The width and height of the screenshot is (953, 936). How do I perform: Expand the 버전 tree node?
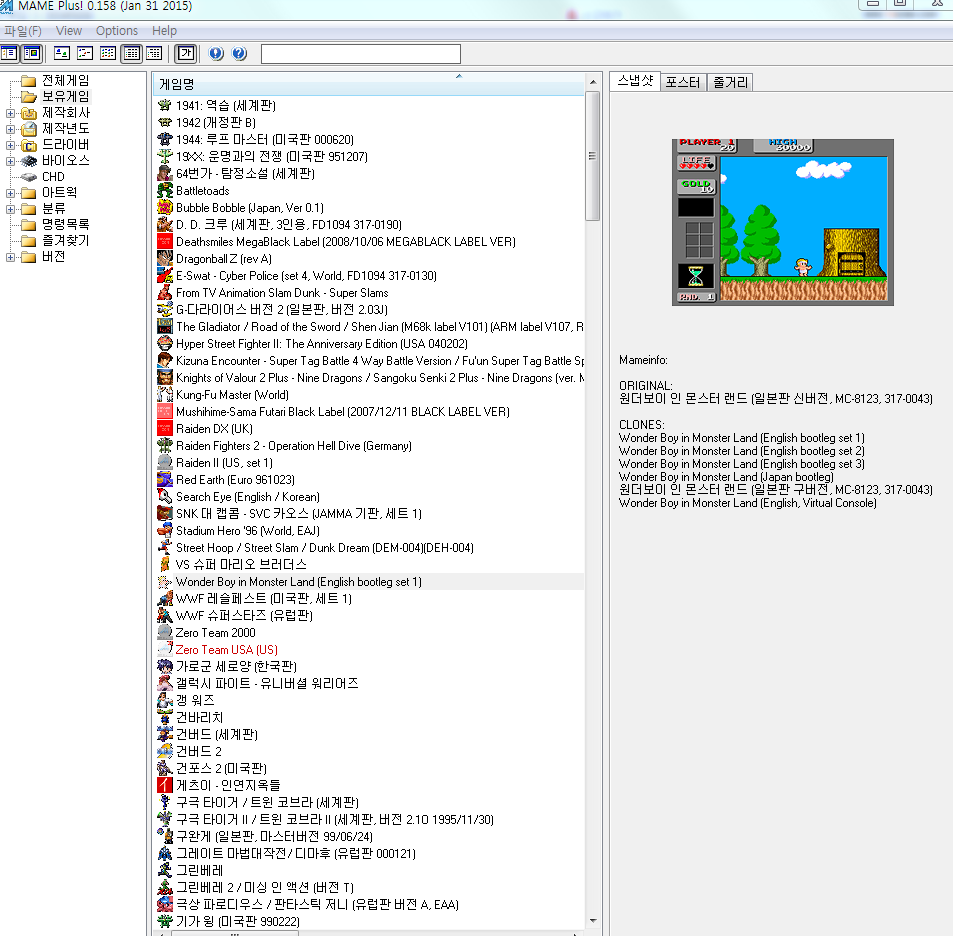point(10,257)
